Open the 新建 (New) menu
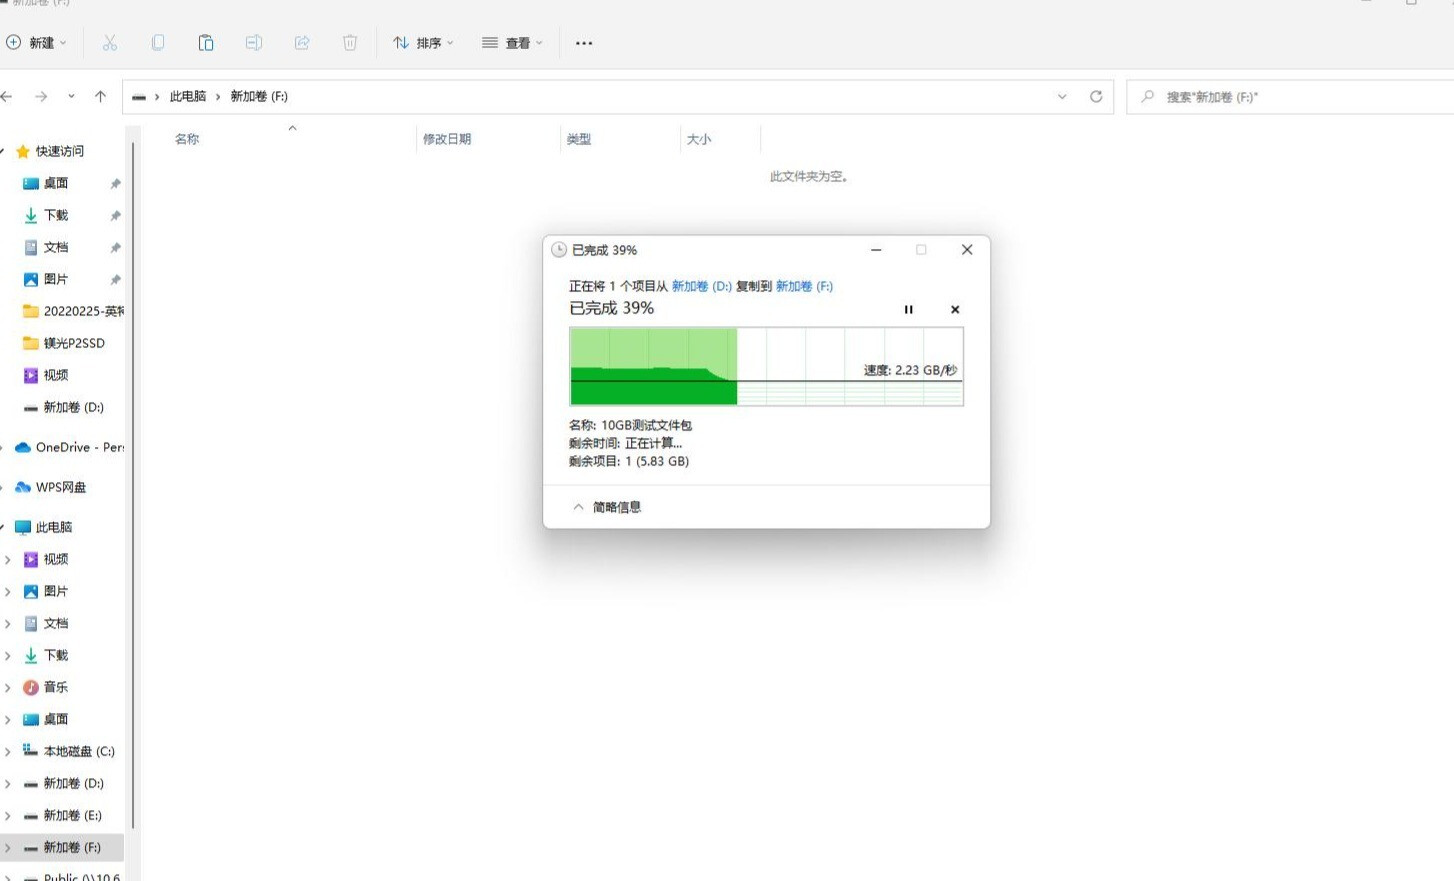 click(36, 43)
